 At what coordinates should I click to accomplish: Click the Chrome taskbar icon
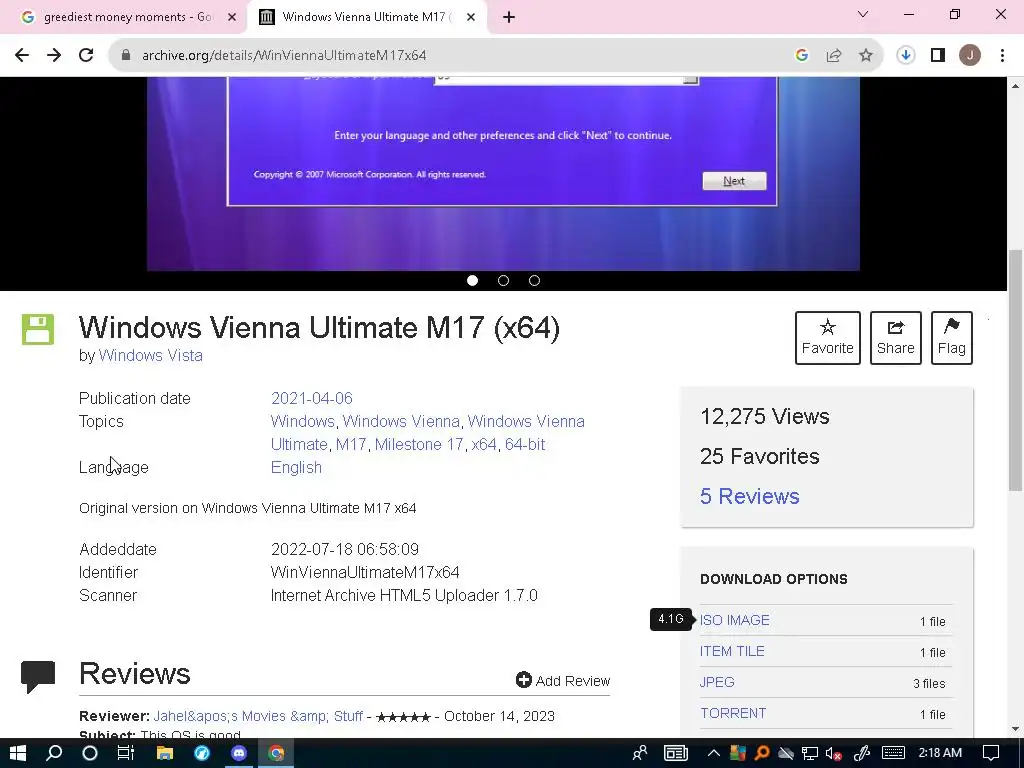[276, 753]
